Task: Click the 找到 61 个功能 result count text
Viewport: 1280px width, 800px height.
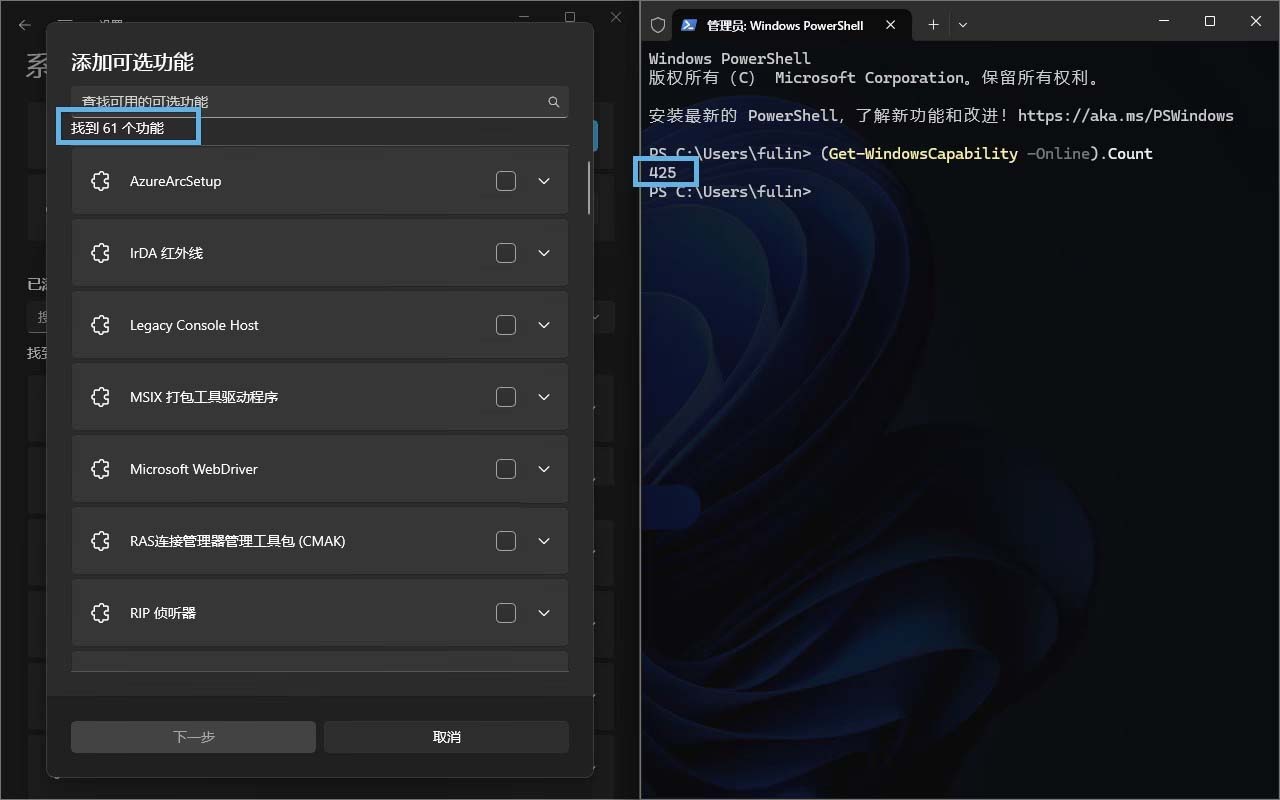Action: (x=117, y=128)
